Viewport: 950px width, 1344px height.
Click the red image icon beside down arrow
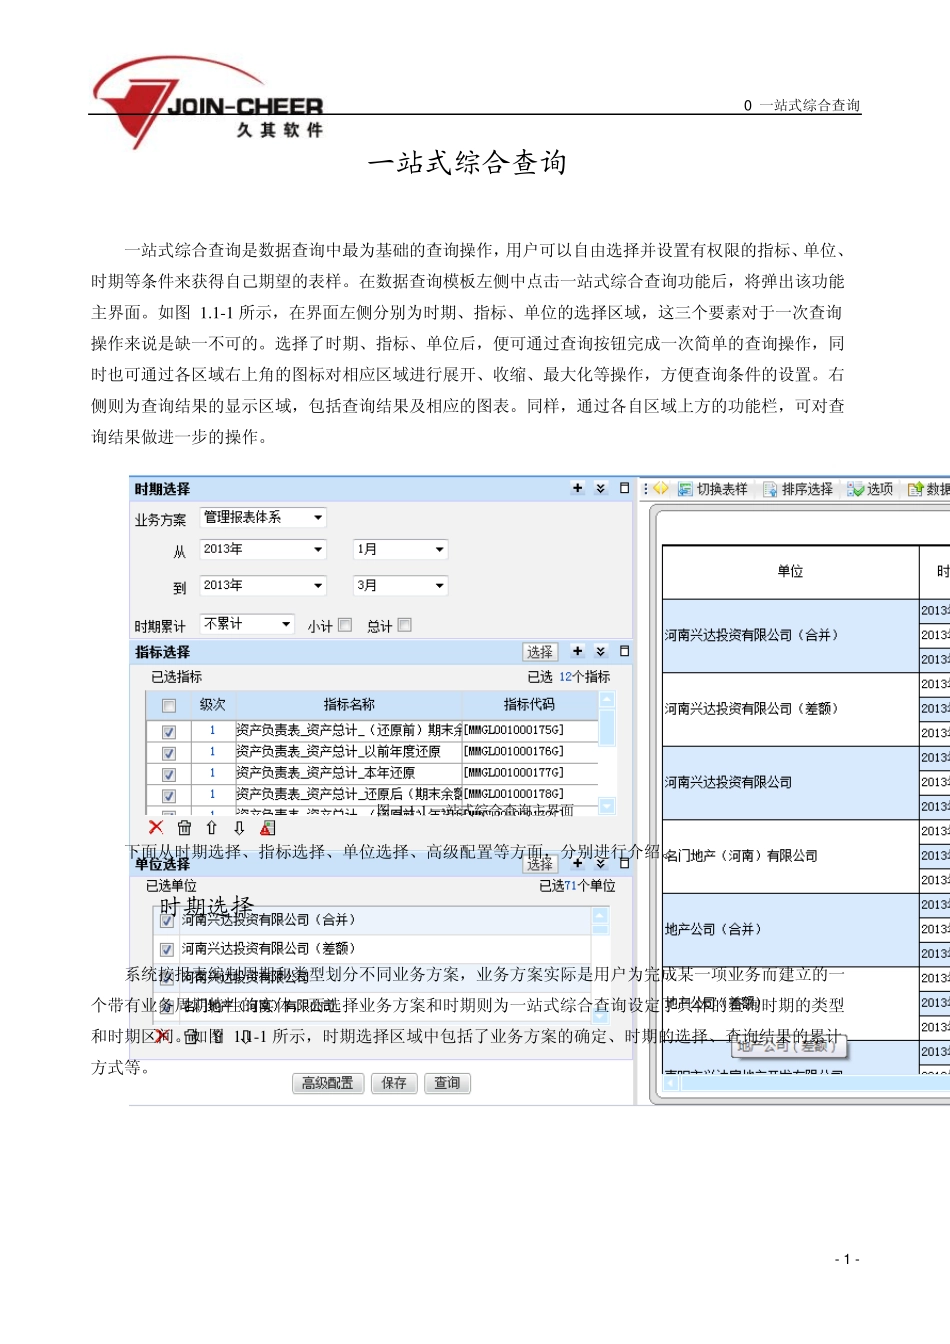tap(267, 827)
